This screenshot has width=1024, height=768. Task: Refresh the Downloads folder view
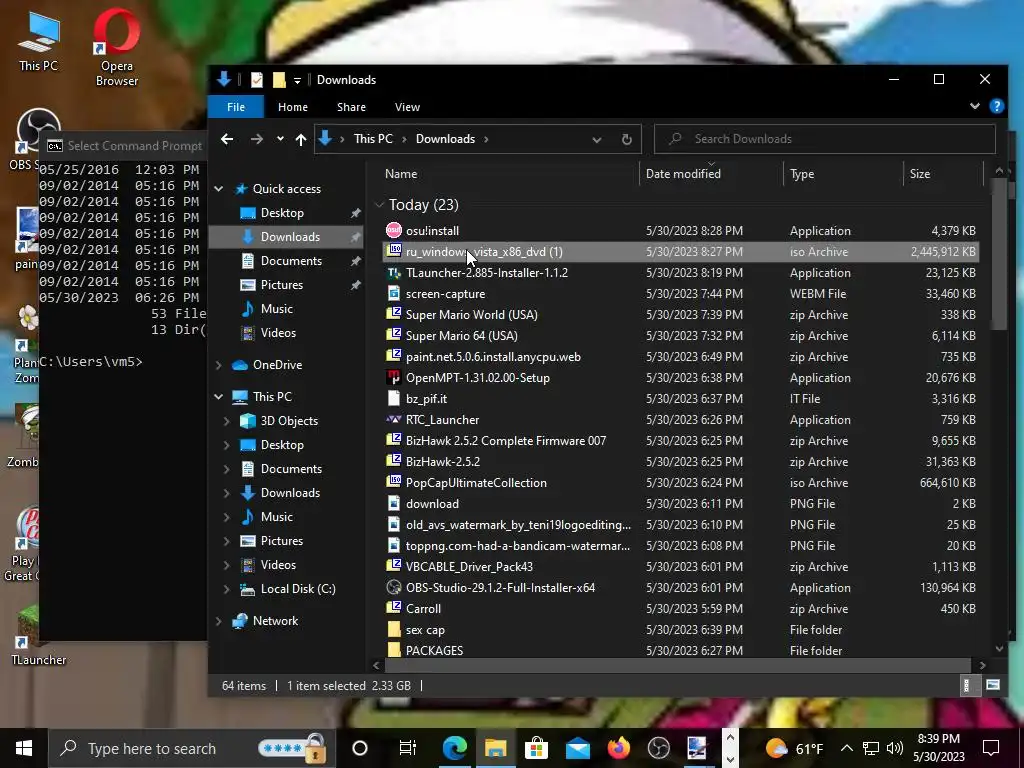click(x=626, y=139)
